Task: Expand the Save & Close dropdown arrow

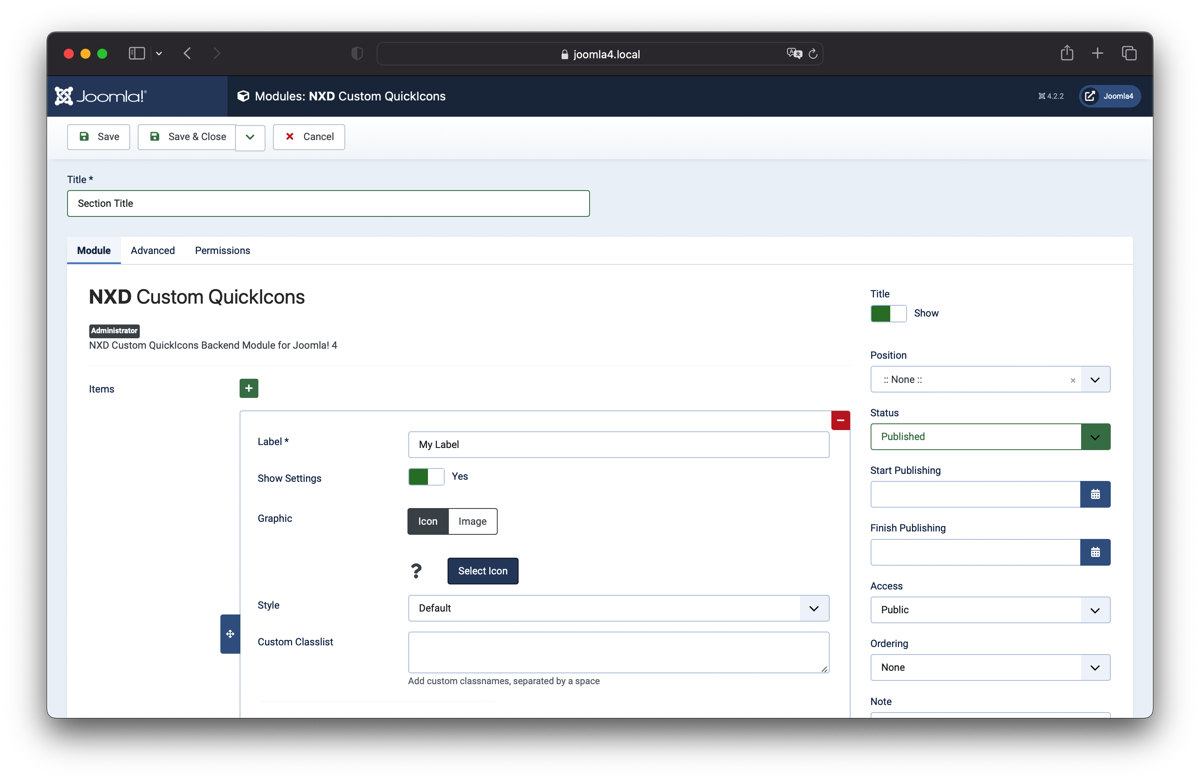Action: [250, 137]
